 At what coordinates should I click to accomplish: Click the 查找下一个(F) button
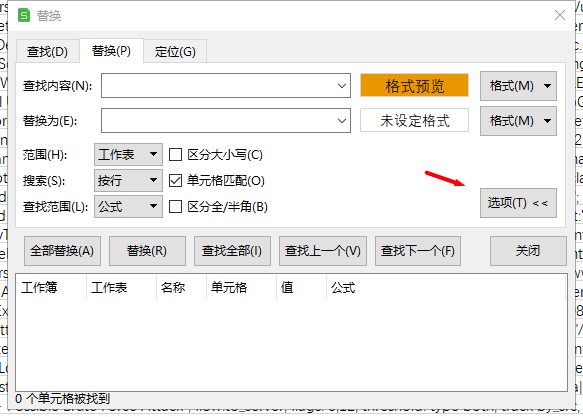418,251
